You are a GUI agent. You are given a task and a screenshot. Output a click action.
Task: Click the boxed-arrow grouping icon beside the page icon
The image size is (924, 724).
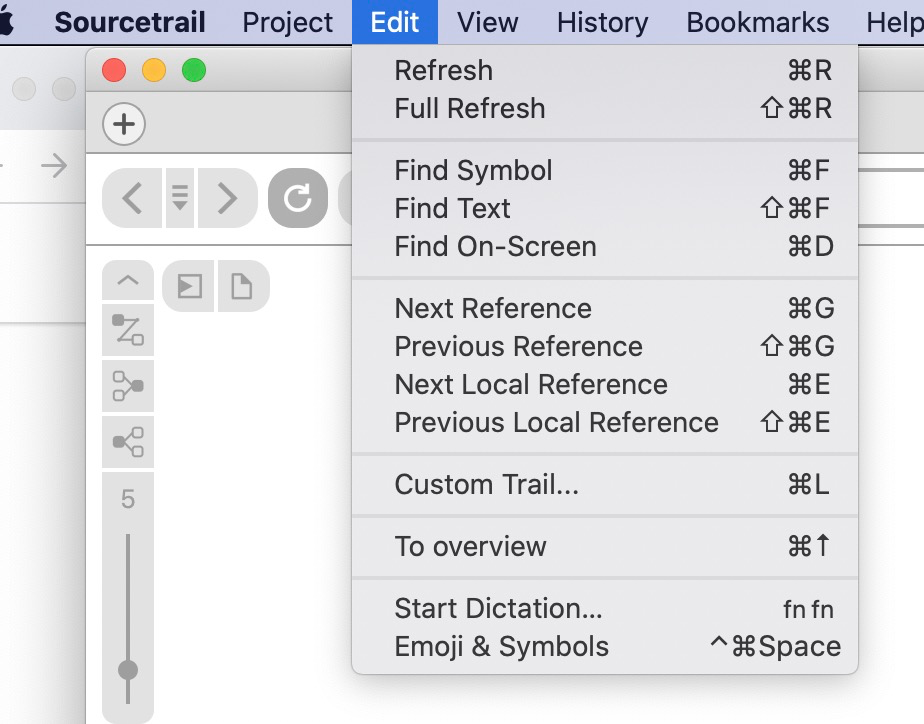tap(189, 287)
